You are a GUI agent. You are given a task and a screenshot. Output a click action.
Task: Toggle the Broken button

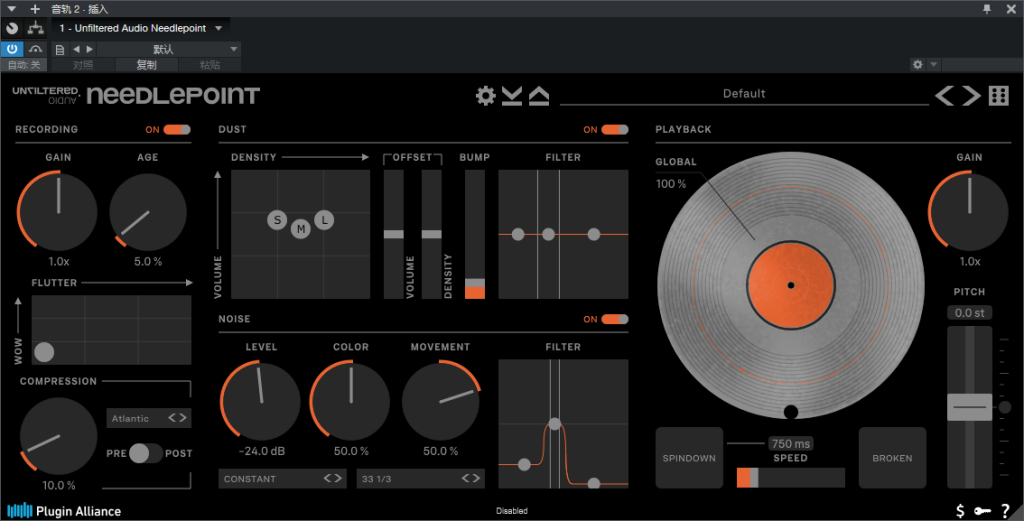(892, 458)
